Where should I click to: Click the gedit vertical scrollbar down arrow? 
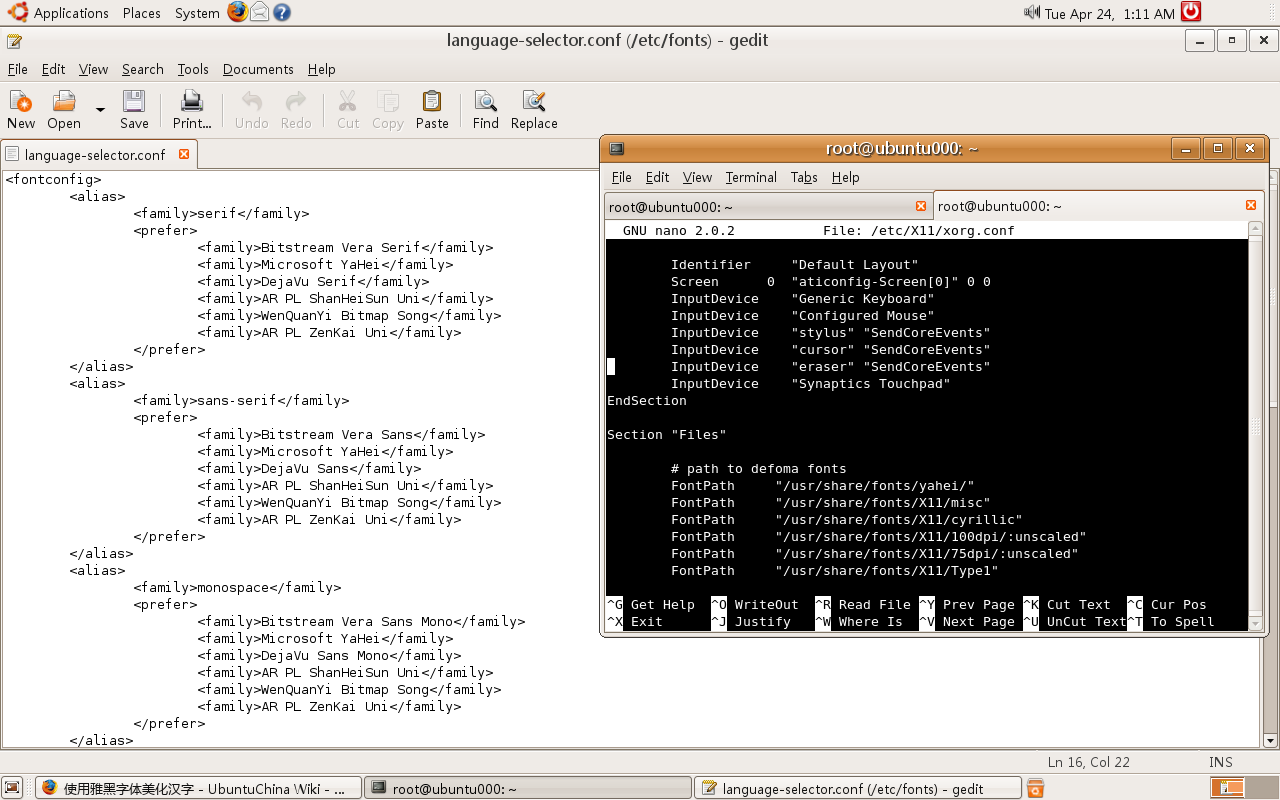[1271, 741]
